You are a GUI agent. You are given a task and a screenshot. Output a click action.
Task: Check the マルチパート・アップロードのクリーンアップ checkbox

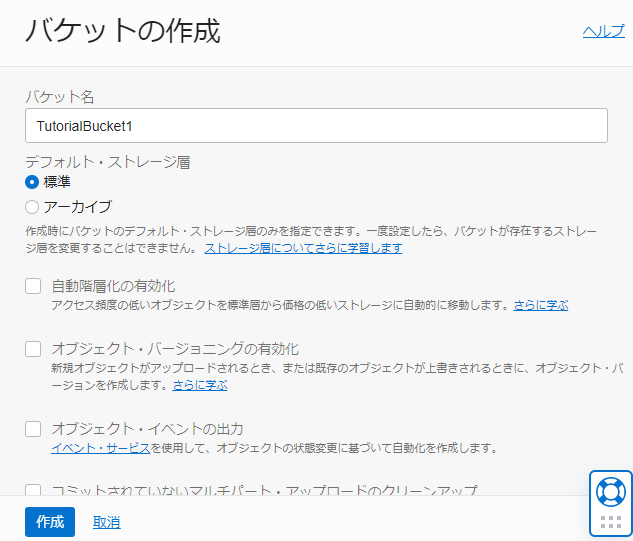pos(33,491)
